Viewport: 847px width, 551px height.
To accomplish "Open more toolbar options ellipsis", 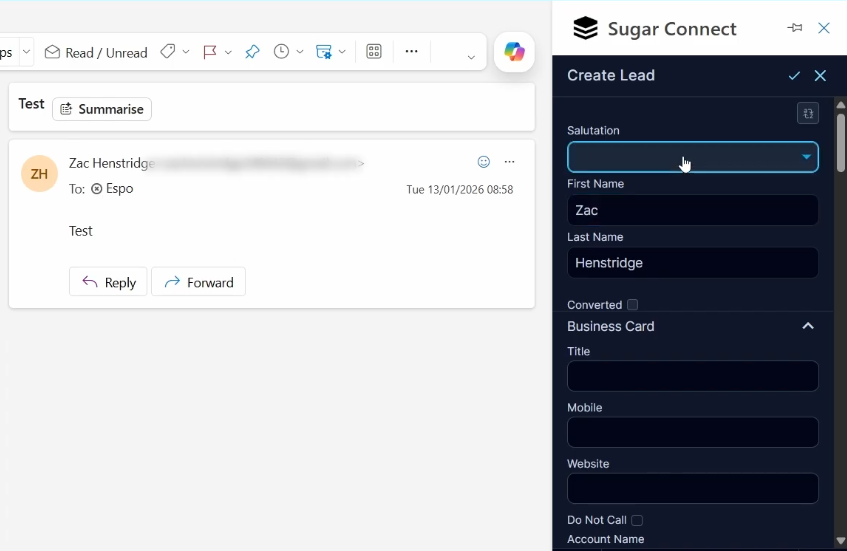I will pos(412,51).
